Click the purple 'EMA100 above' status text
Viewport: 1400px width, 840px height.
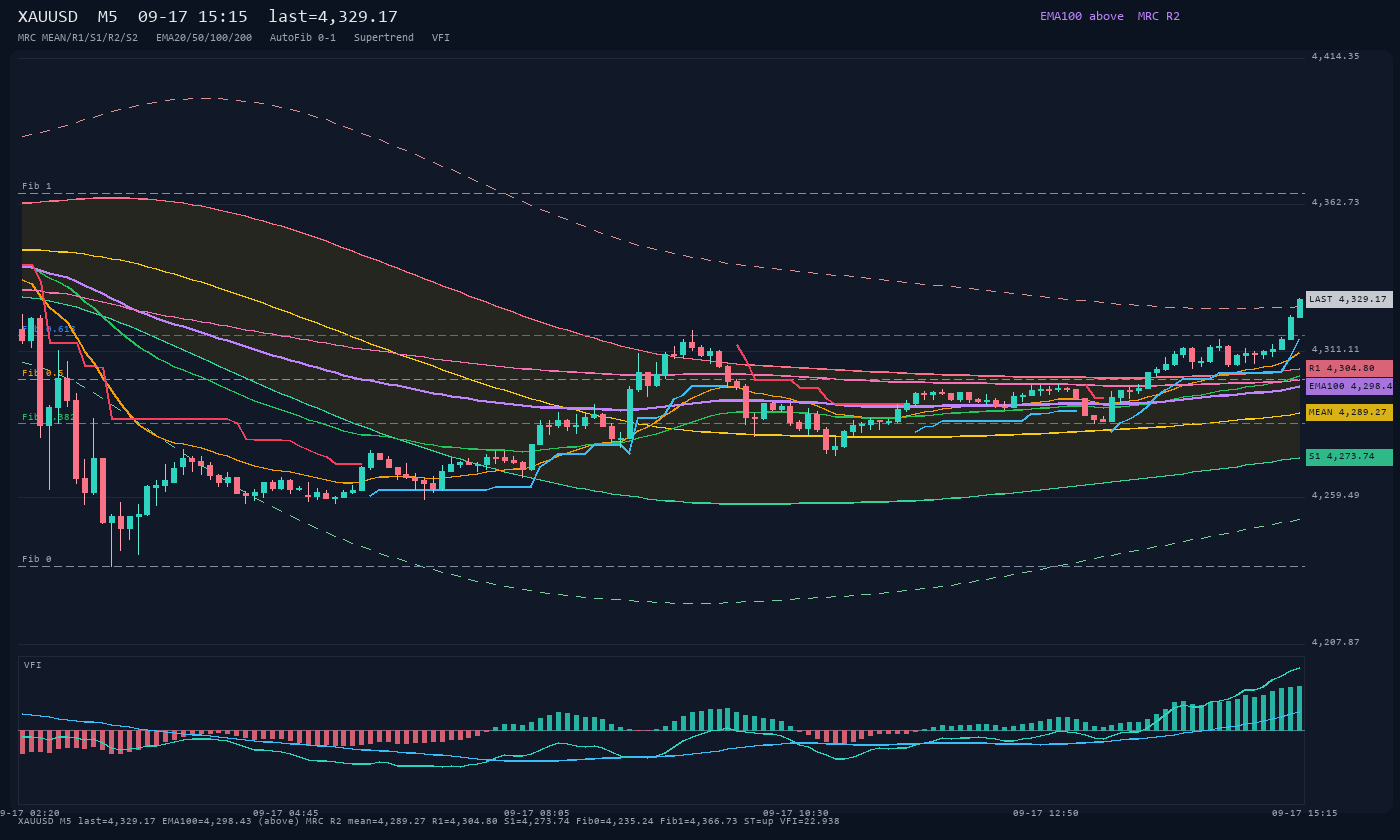click(1081, 16)
